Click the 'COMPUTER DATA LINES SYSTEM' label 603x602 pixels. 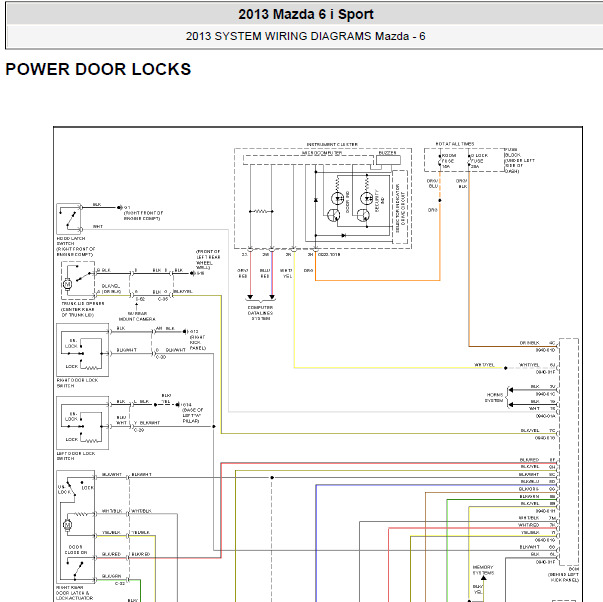tap(260, 313)
